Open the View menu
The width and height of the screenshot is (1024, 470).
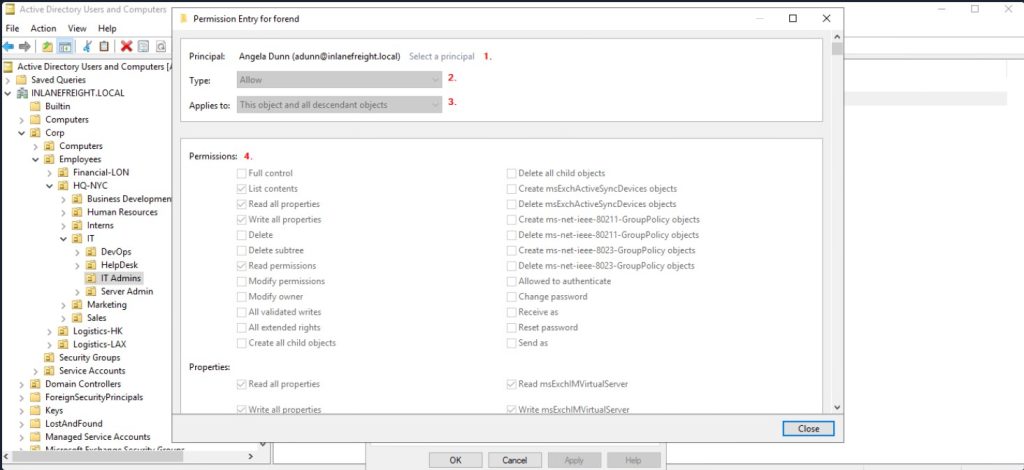[x=77, y=28]
